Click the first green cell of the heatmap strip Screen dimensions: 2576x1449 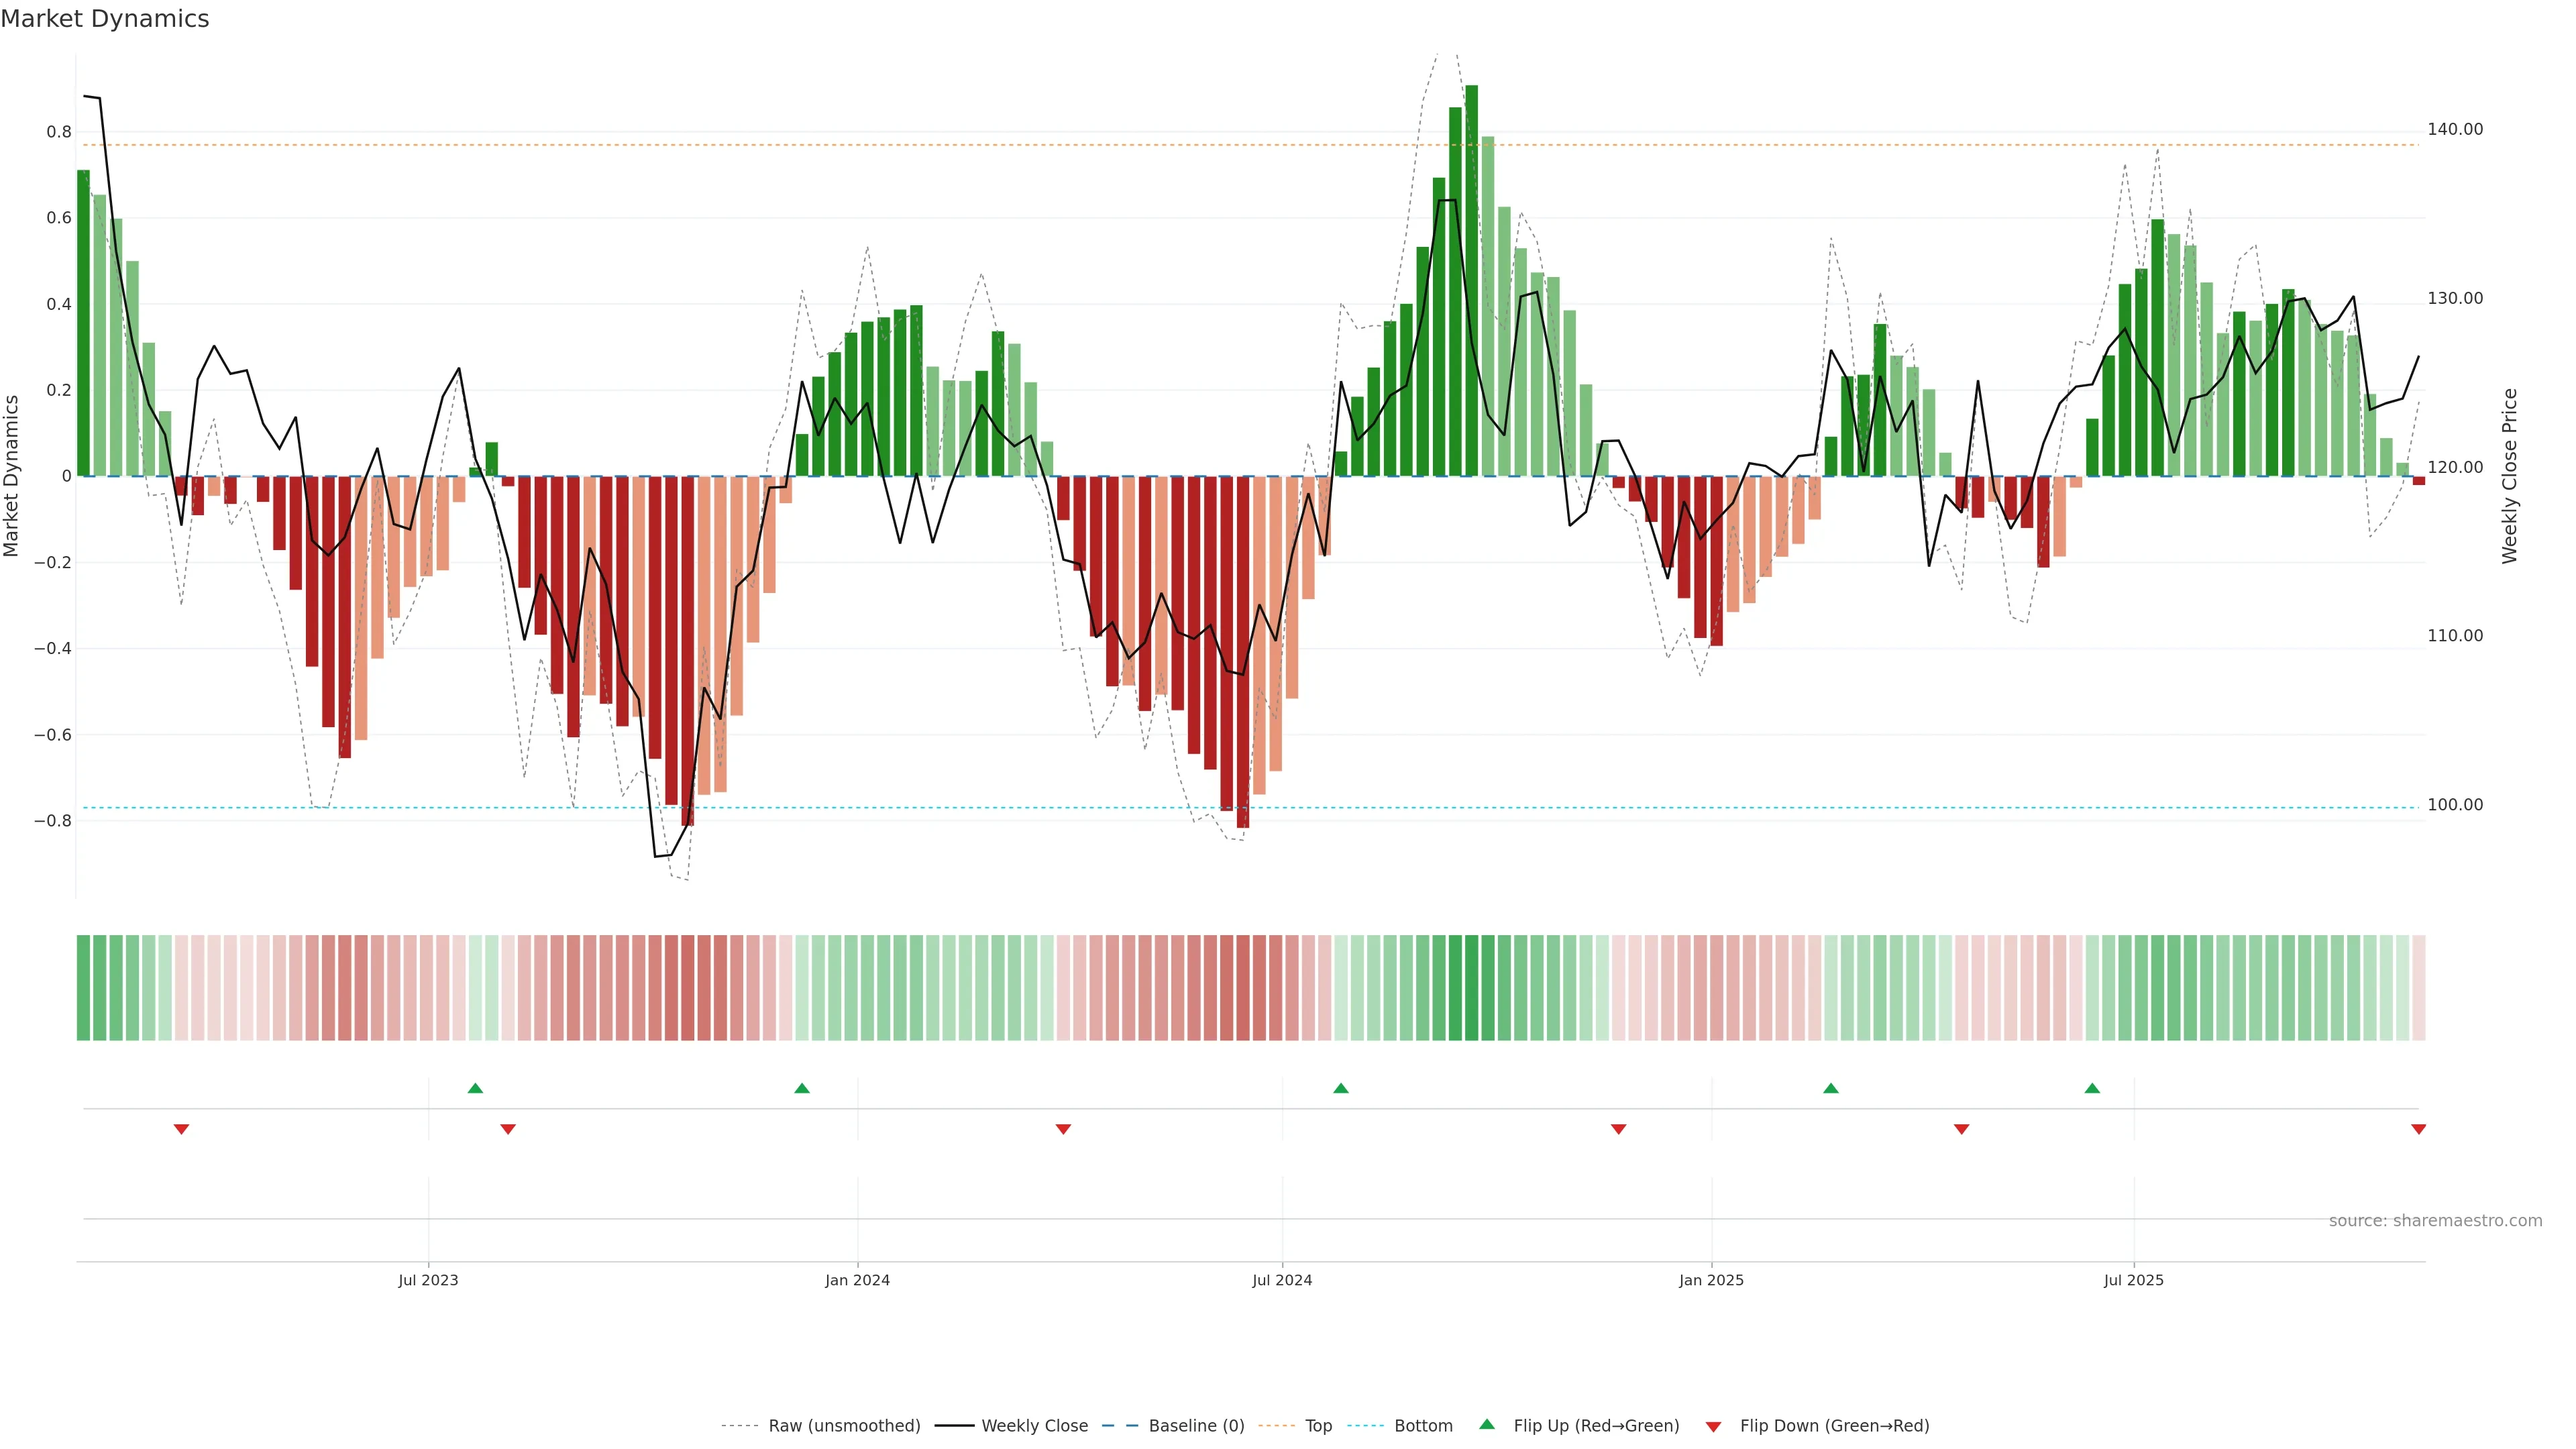[x=83, y=988]
